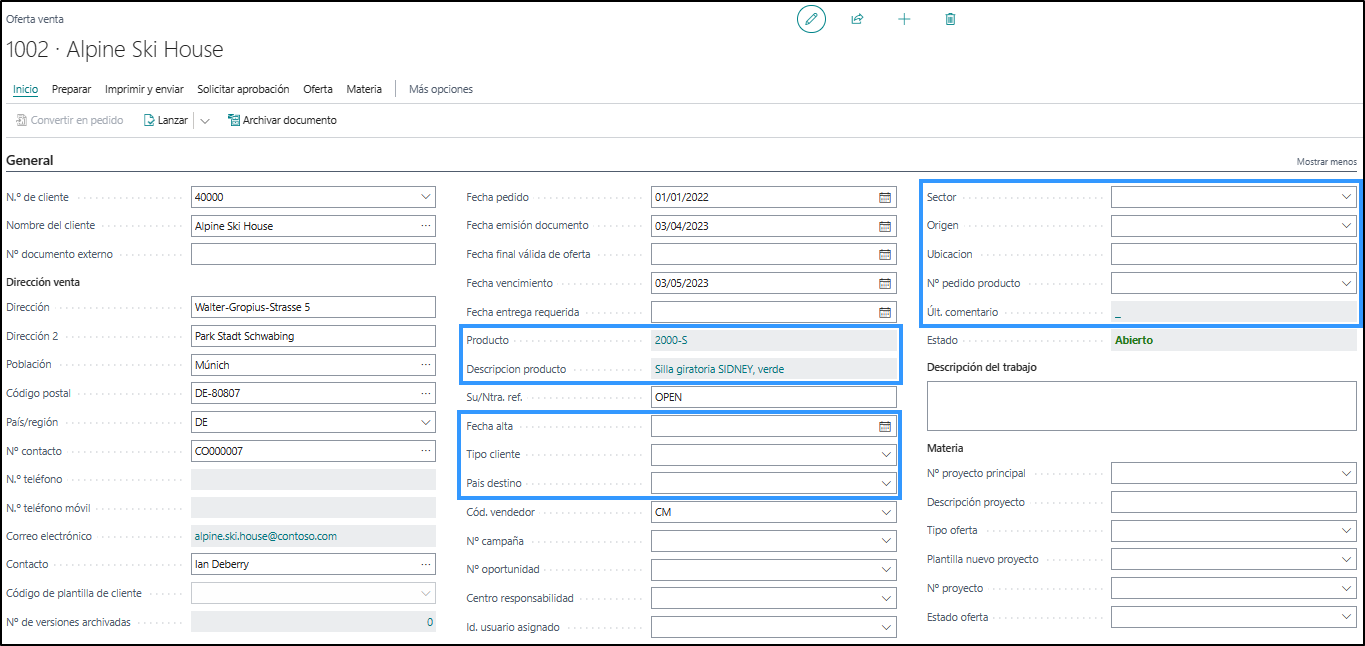Screen dimensions: 1365x646
Task: Click the Dirección 2 field
Action: [x=313, y=336]
